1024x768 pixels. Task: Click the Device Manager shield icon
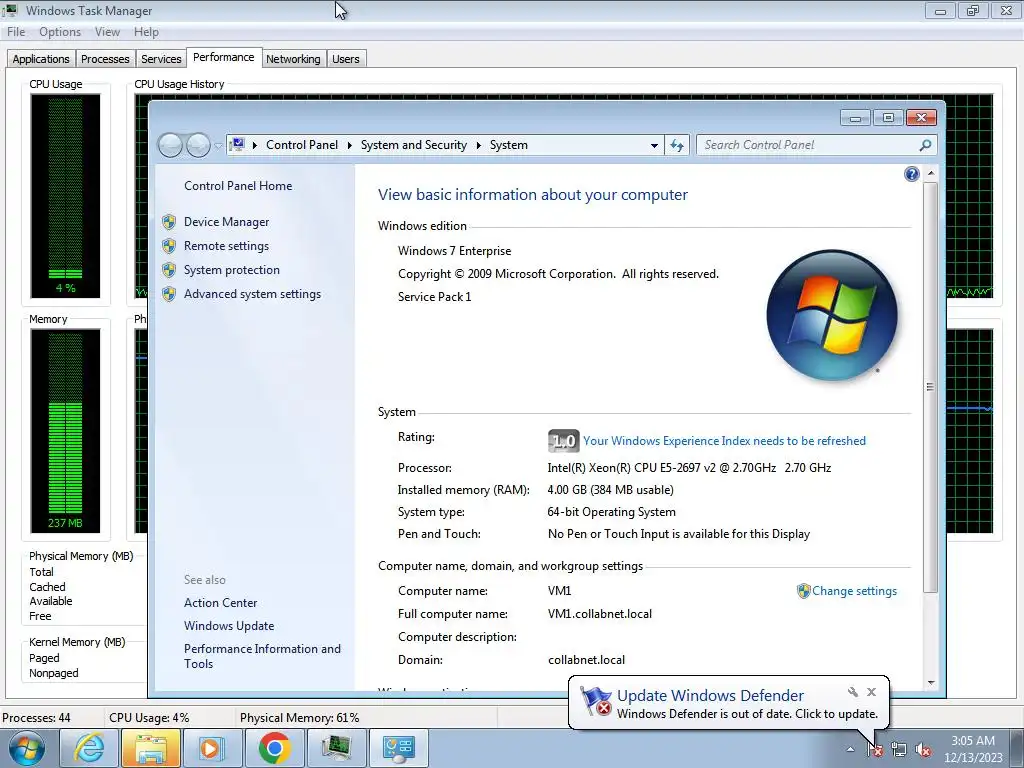(169, 222)
